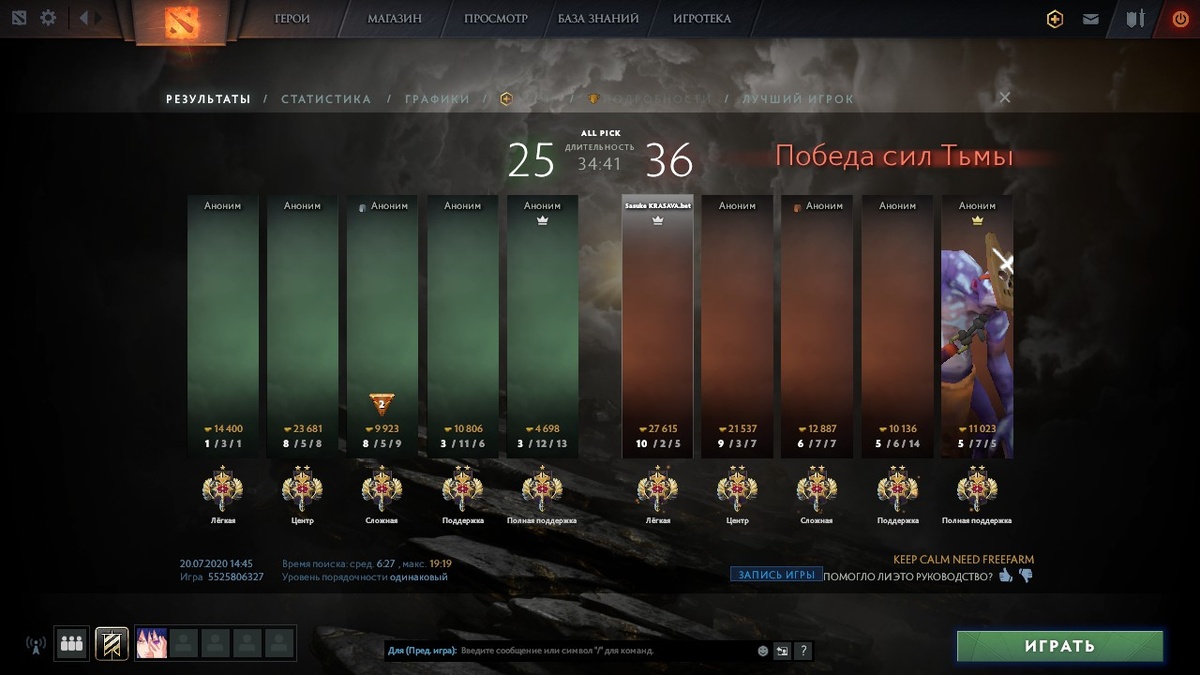Image resolution: width=1200 pixels, height=675 pixels.
Task: Click your anime avatar in party bar
Action: 151,643
